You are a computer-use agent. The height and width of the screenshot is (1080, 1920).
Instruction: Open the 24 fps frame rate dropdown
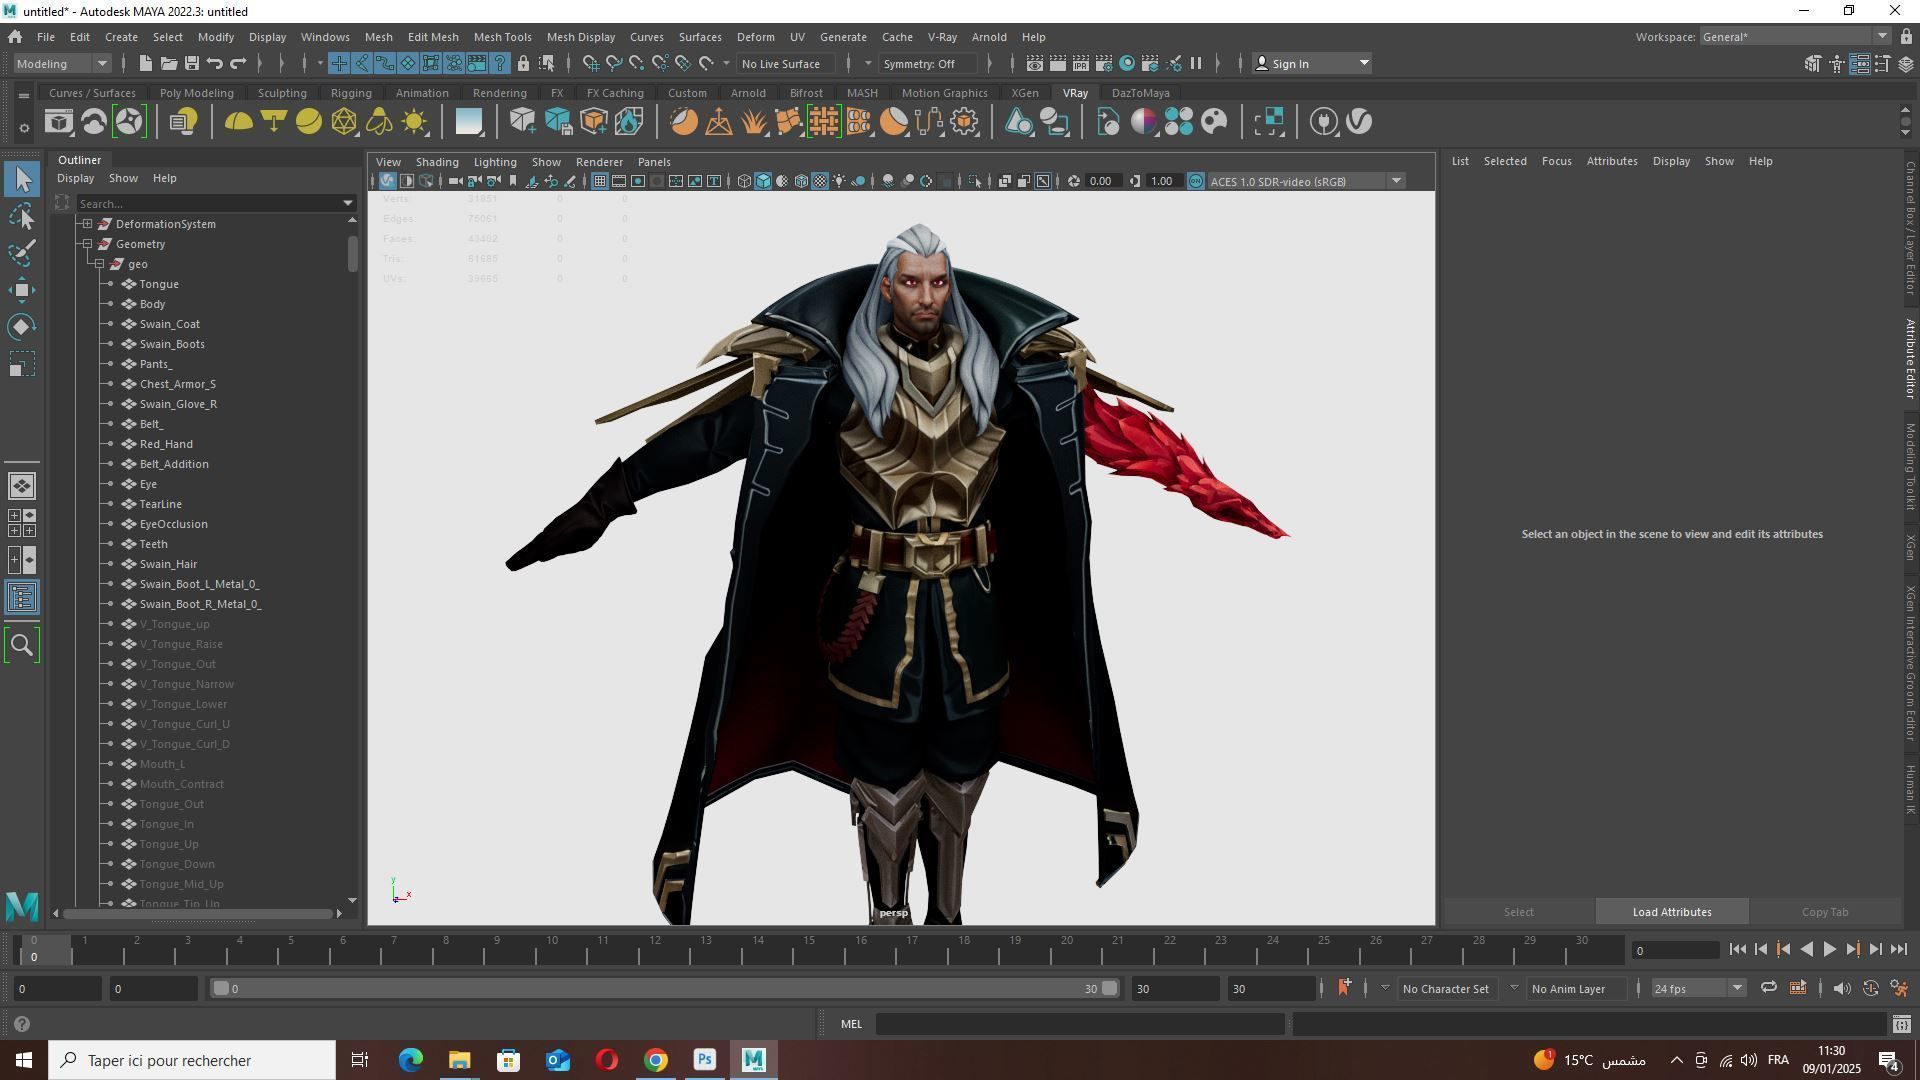[x=1697, y=989]
